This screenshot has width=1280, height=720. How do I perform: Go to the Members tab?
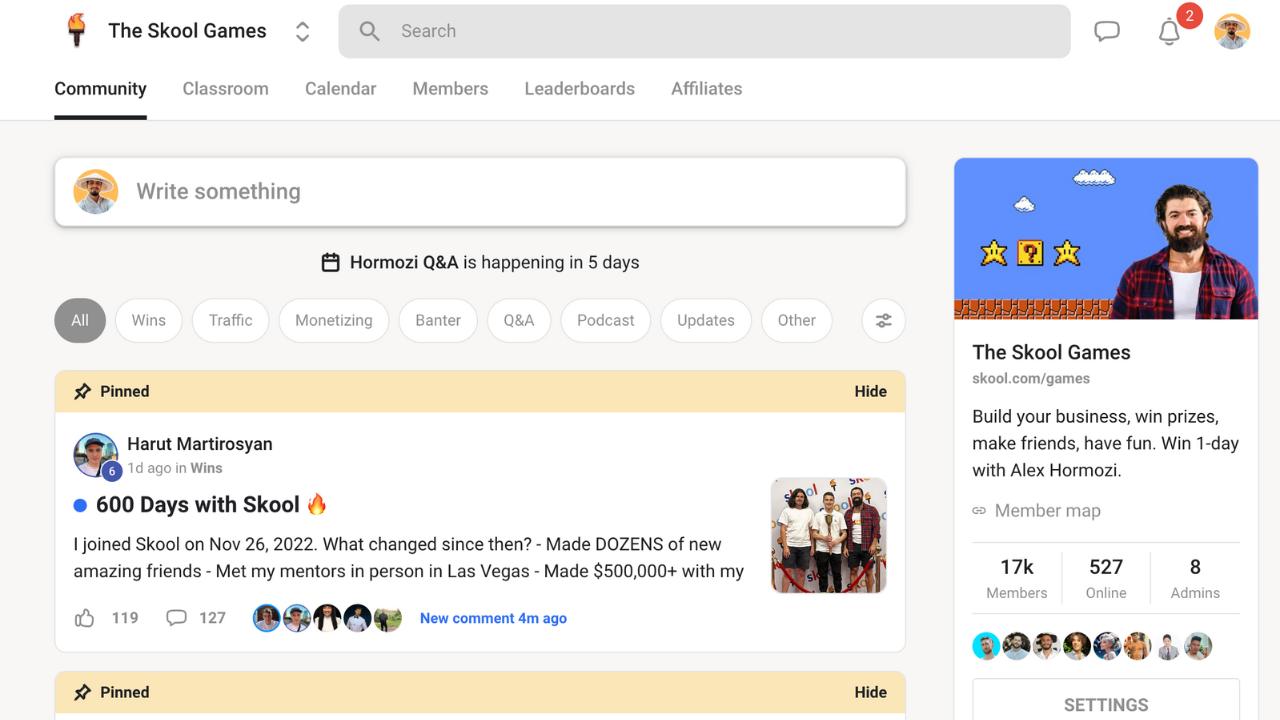(450, 89)
